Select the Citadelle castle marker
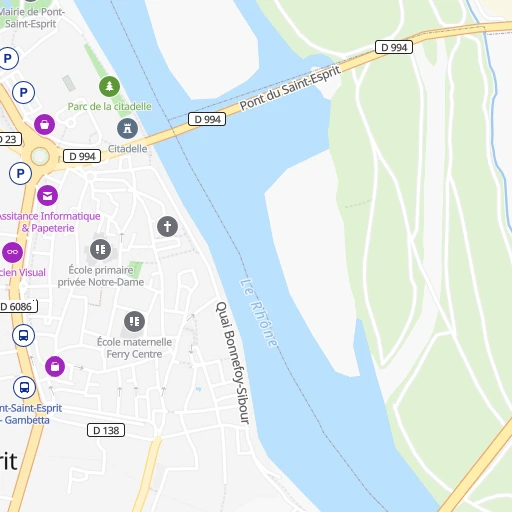 point(127,128)
